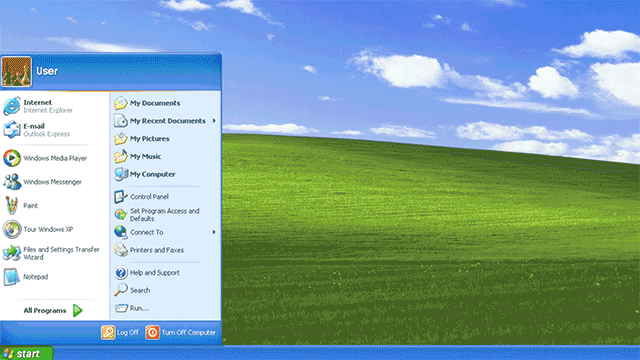Click the My Recent Documents icon
Viewport: 640px width, 360px height.
pos(121,121)
